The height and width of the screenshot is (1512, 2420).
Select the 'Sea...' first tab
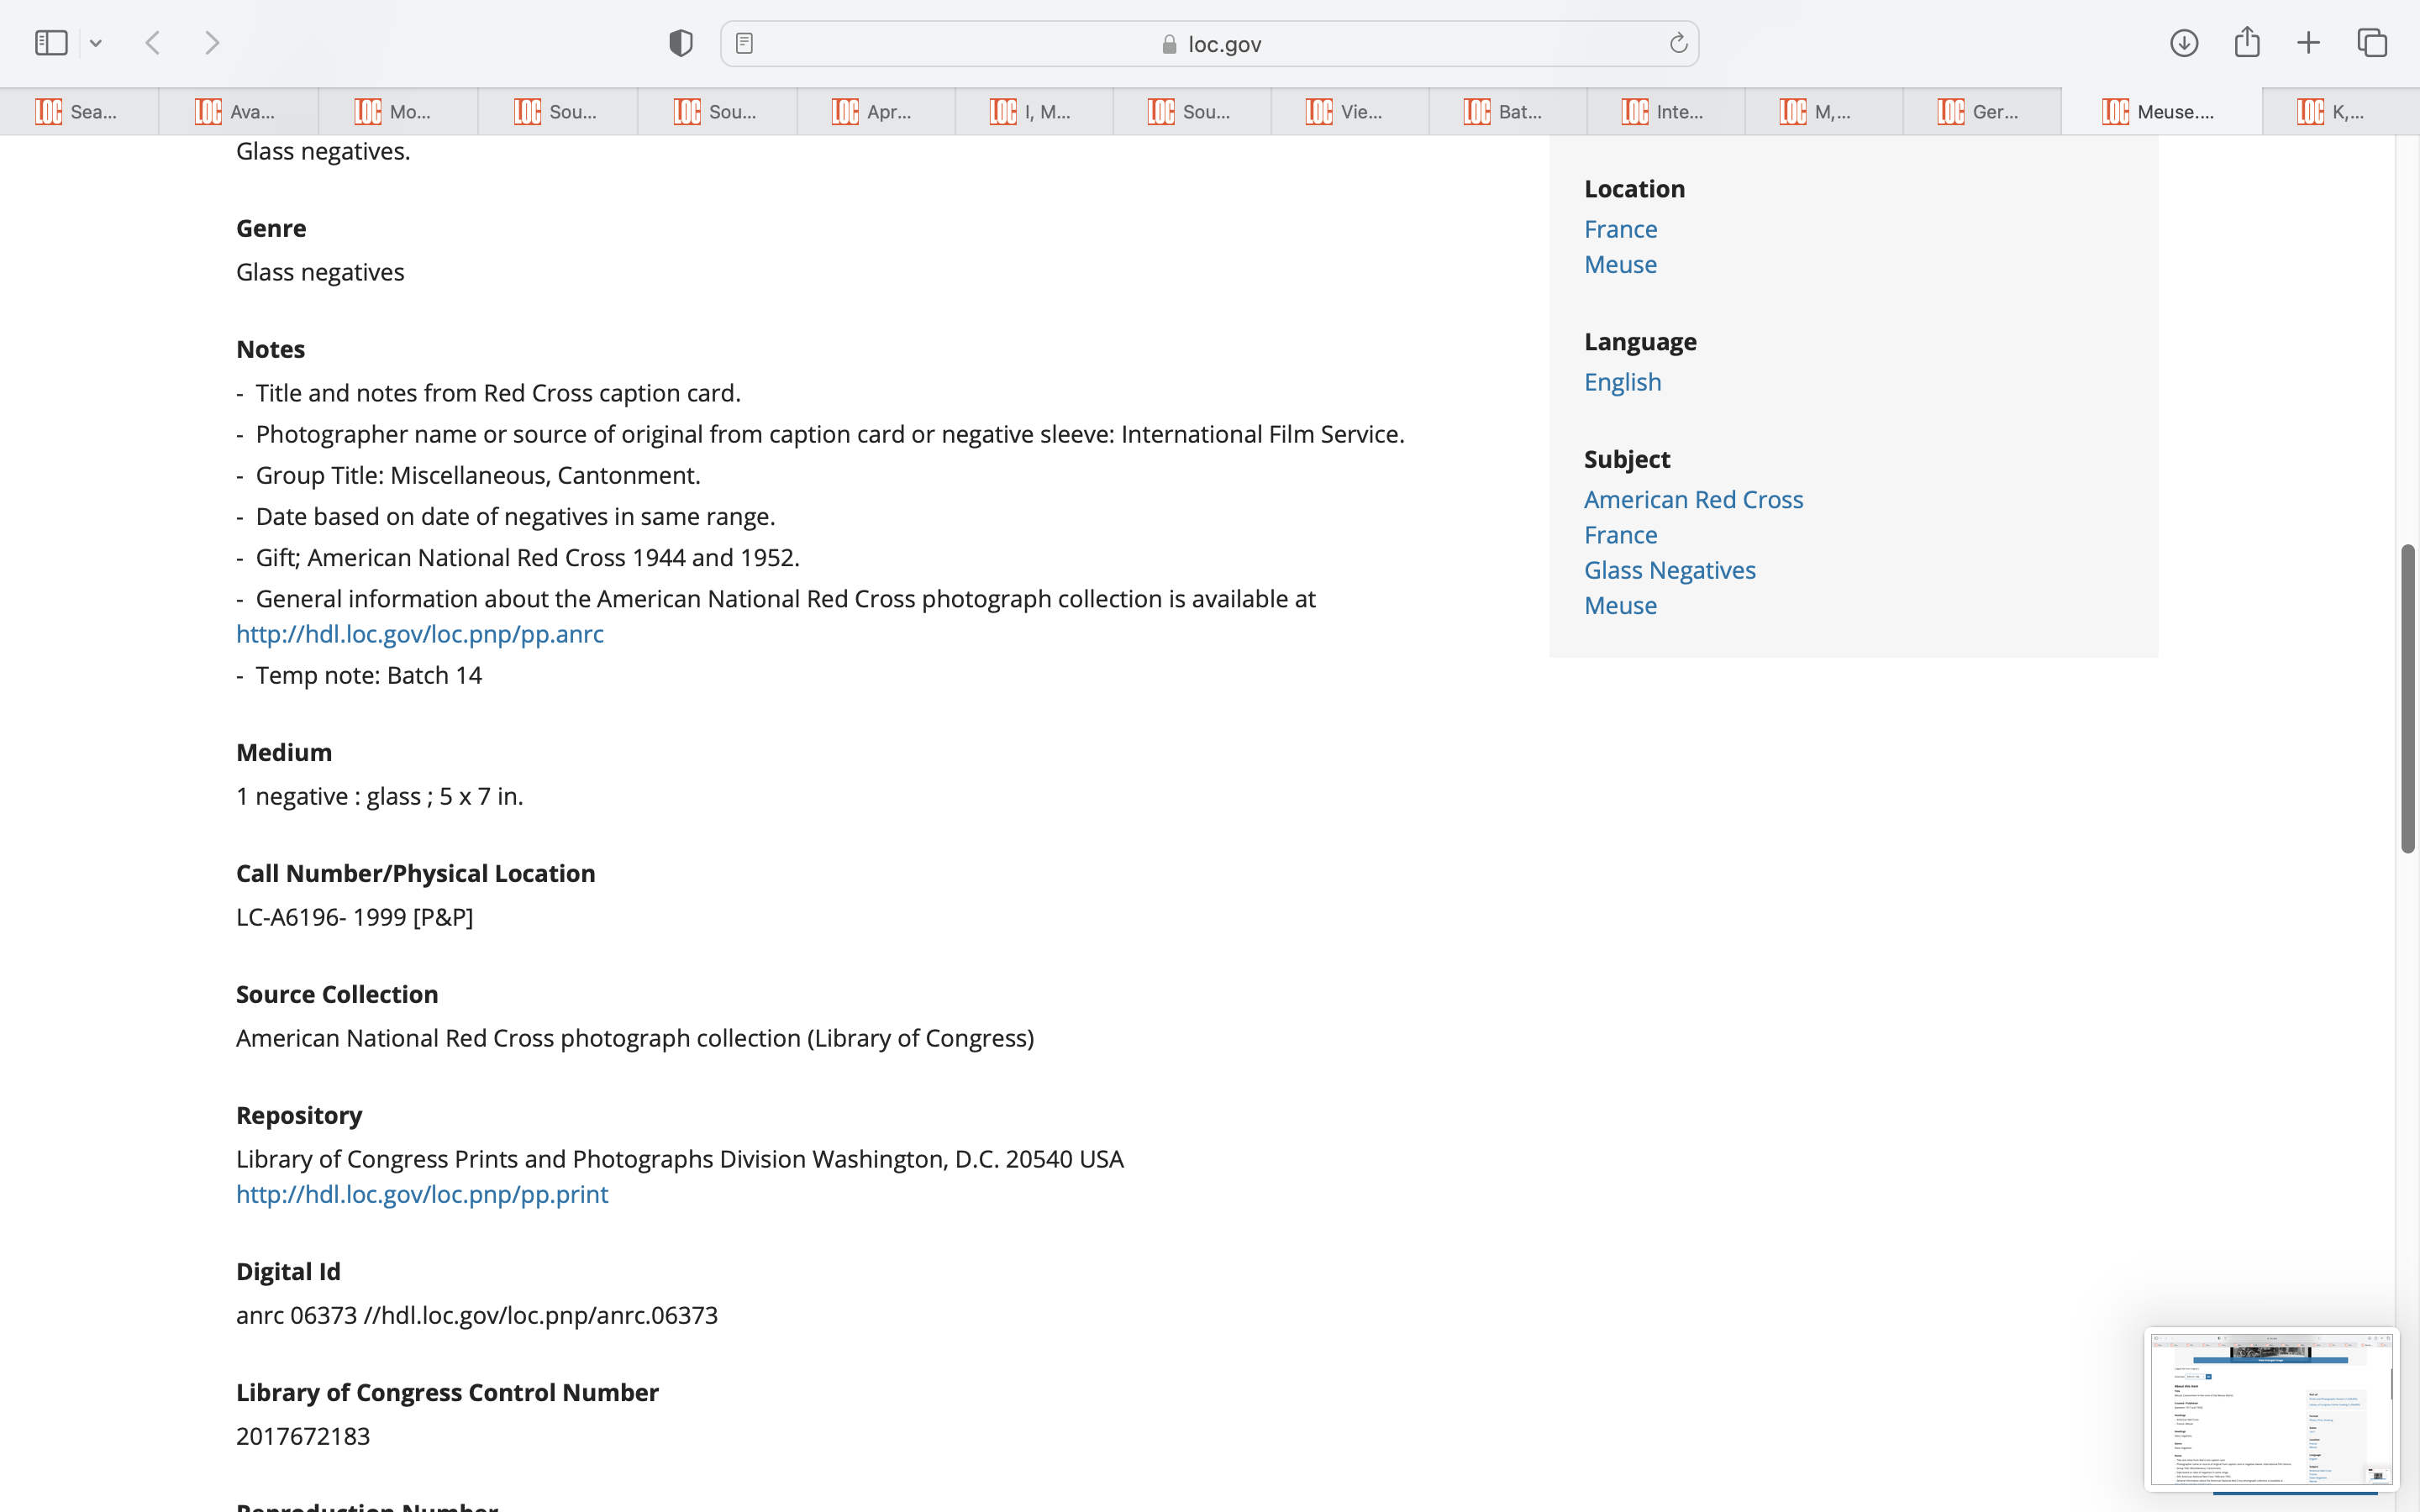point(79,112)
